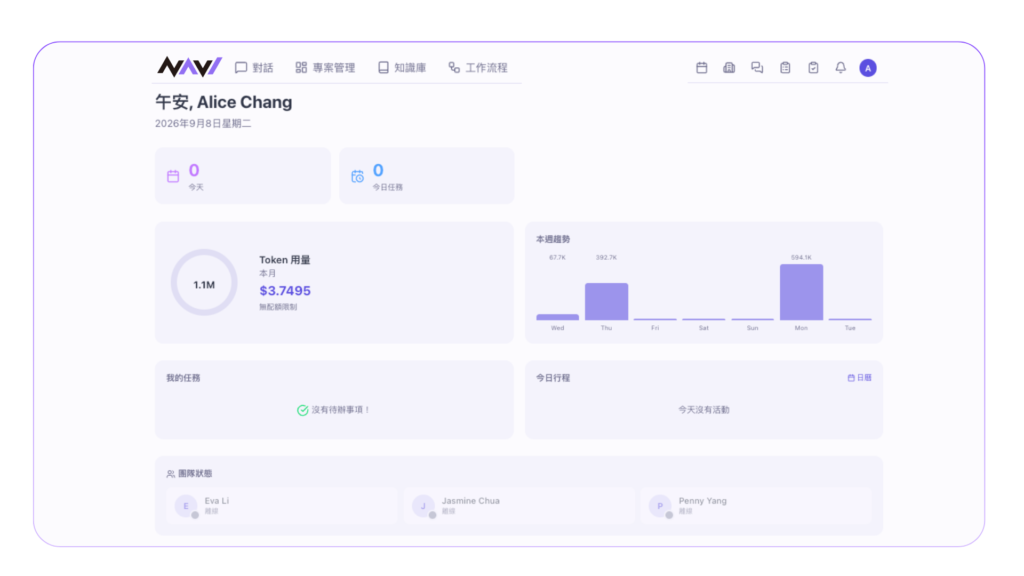Open Jasmine Chua's team member card
This screenshot has height=576, width=1024.
(519, 505)
